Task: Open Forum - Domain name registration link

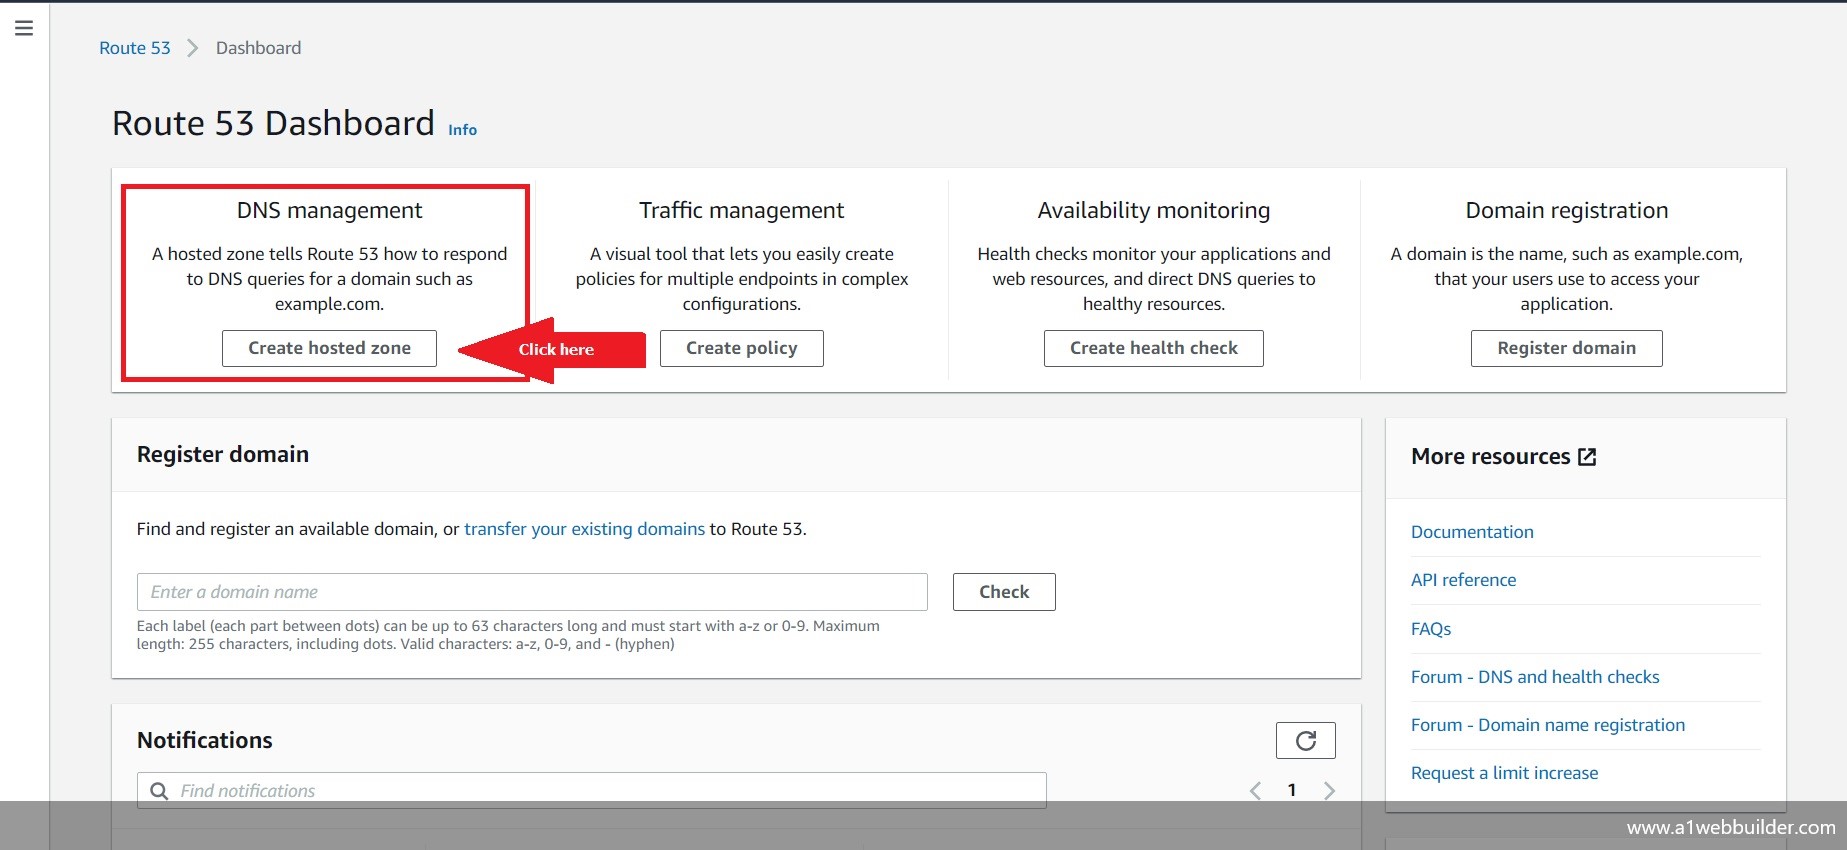Action: 1548,725
